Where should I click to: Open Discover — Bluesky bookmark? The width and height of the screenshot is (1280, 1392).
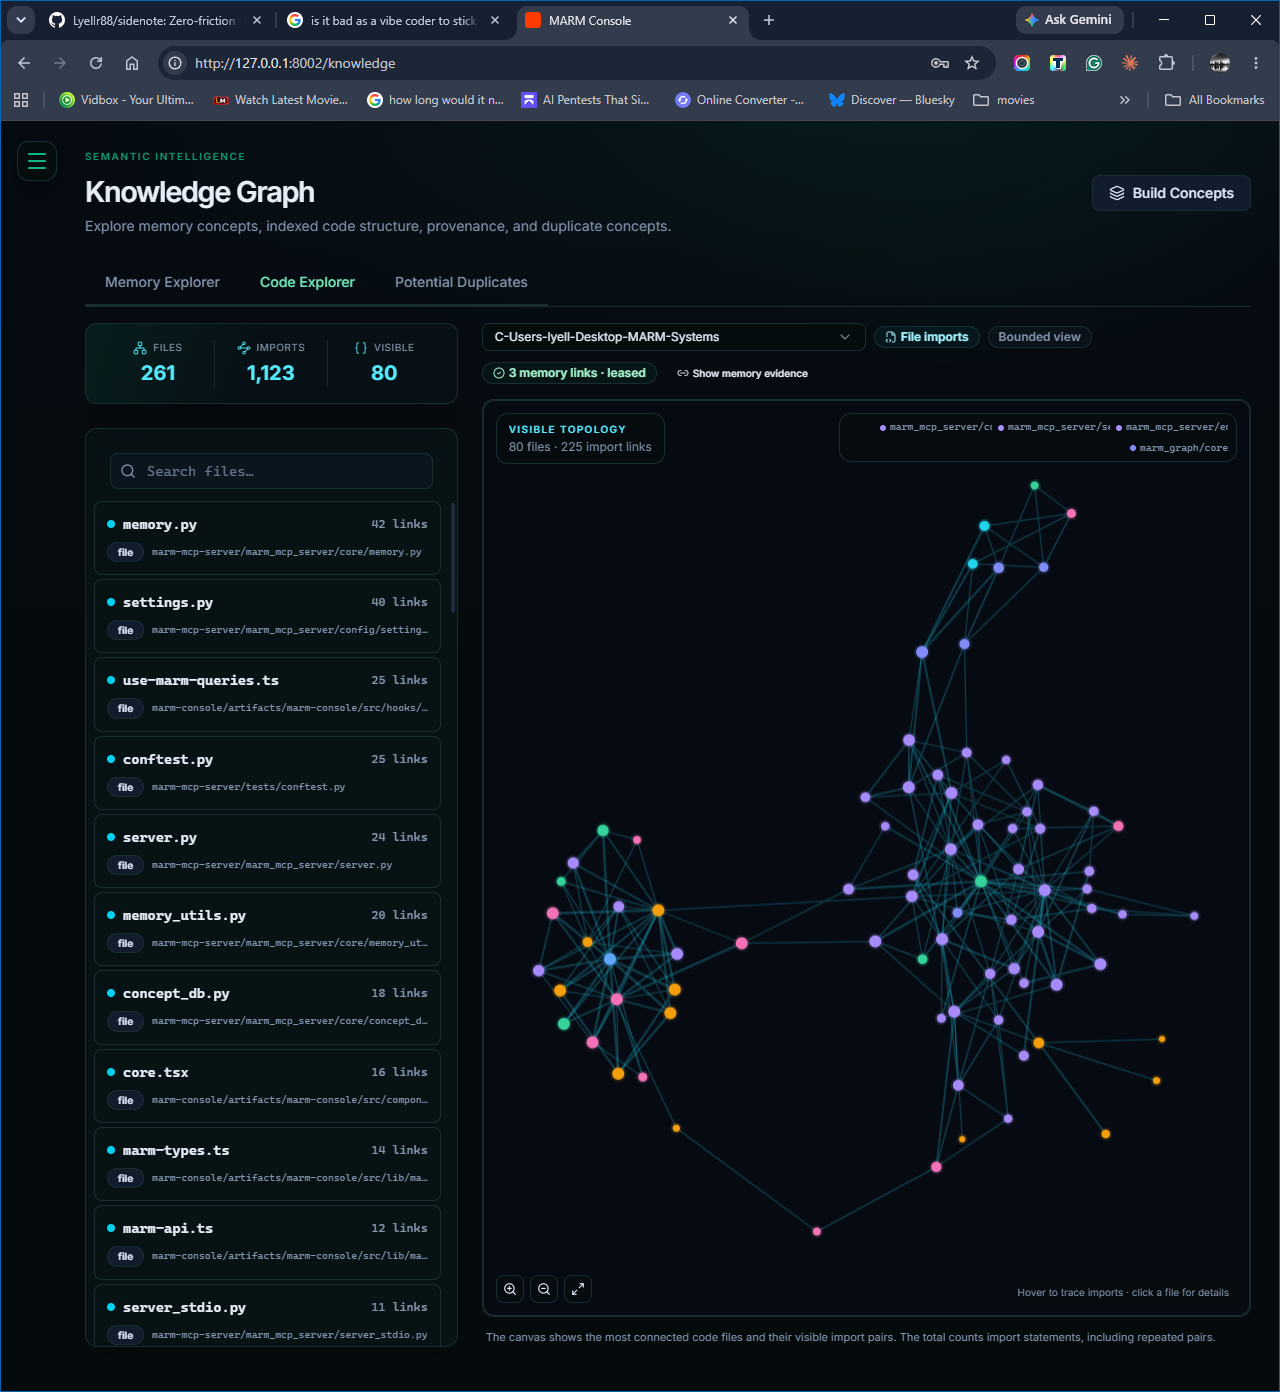click(x=892, y=100)
